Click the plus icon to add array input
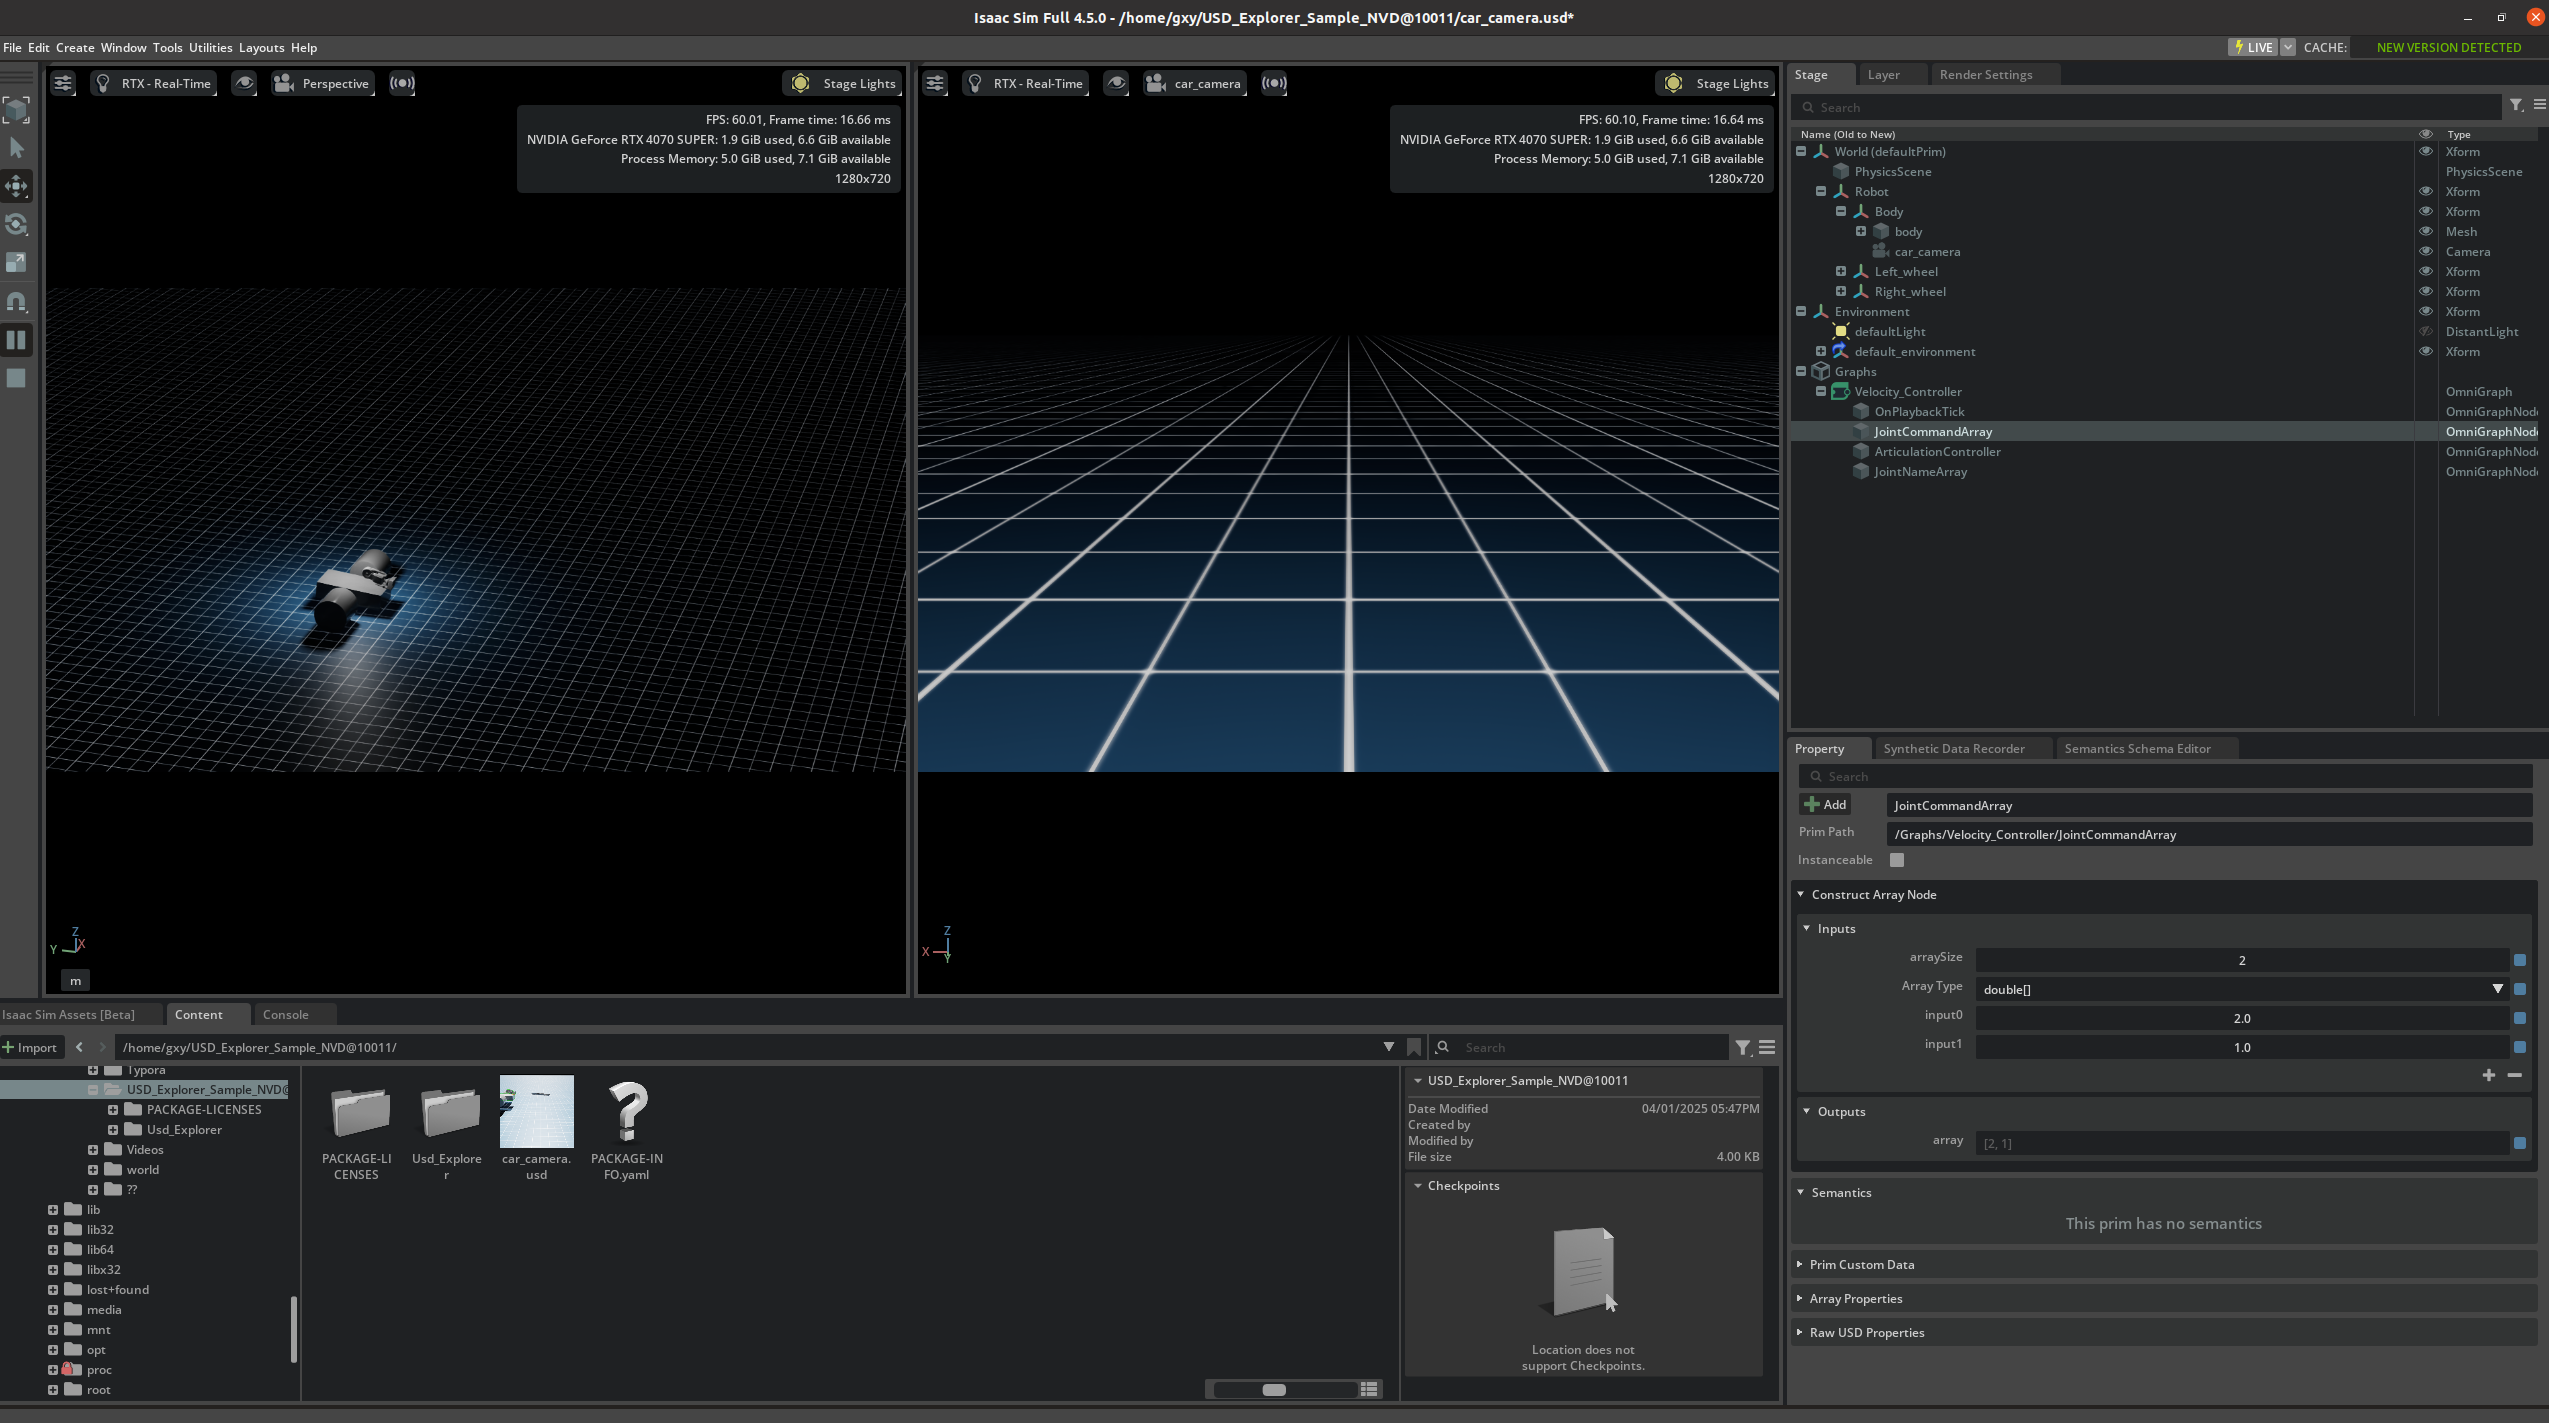Image resolution: width=2549 pixels, height=1423 pixels. pos(2489,1075)
